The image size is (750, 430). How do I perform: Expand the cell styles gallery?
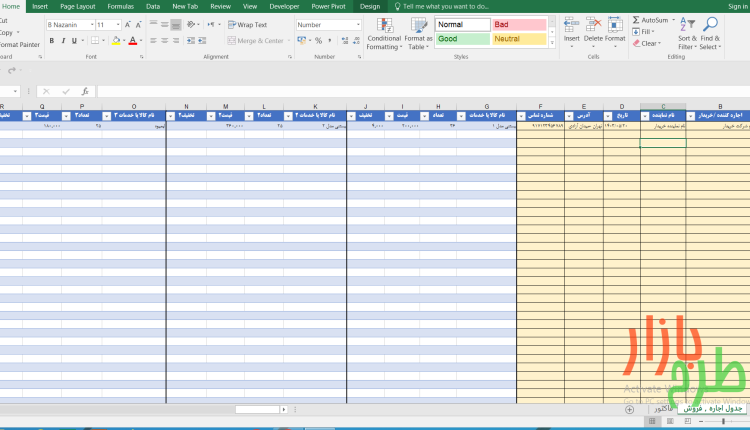(x=552, y=42)
